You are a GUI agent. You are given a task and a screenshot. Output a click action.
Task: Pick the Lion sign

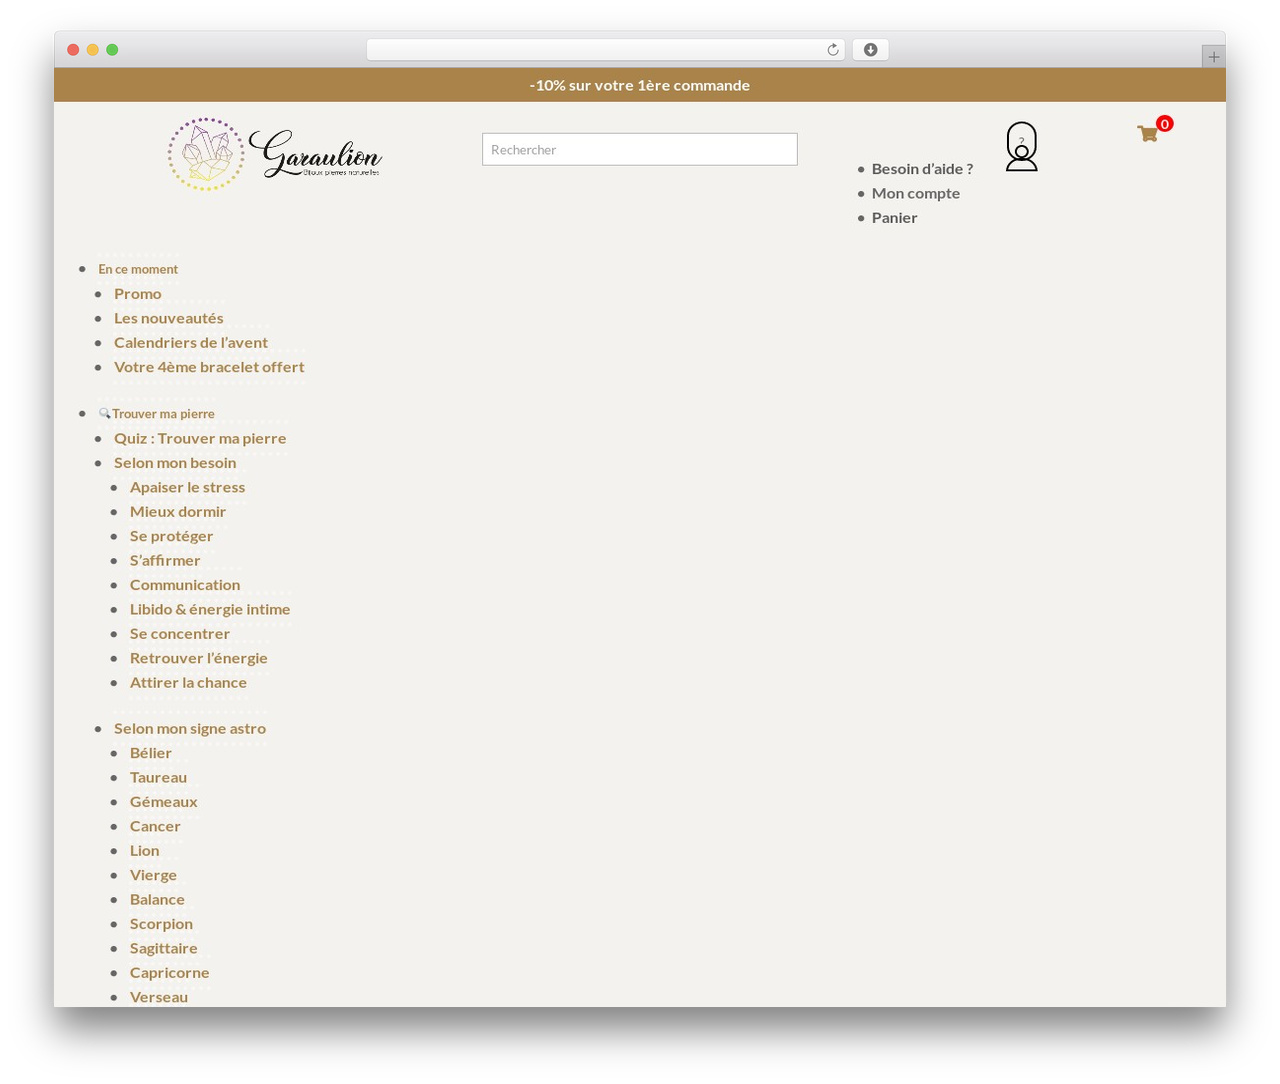coord(145,851)
